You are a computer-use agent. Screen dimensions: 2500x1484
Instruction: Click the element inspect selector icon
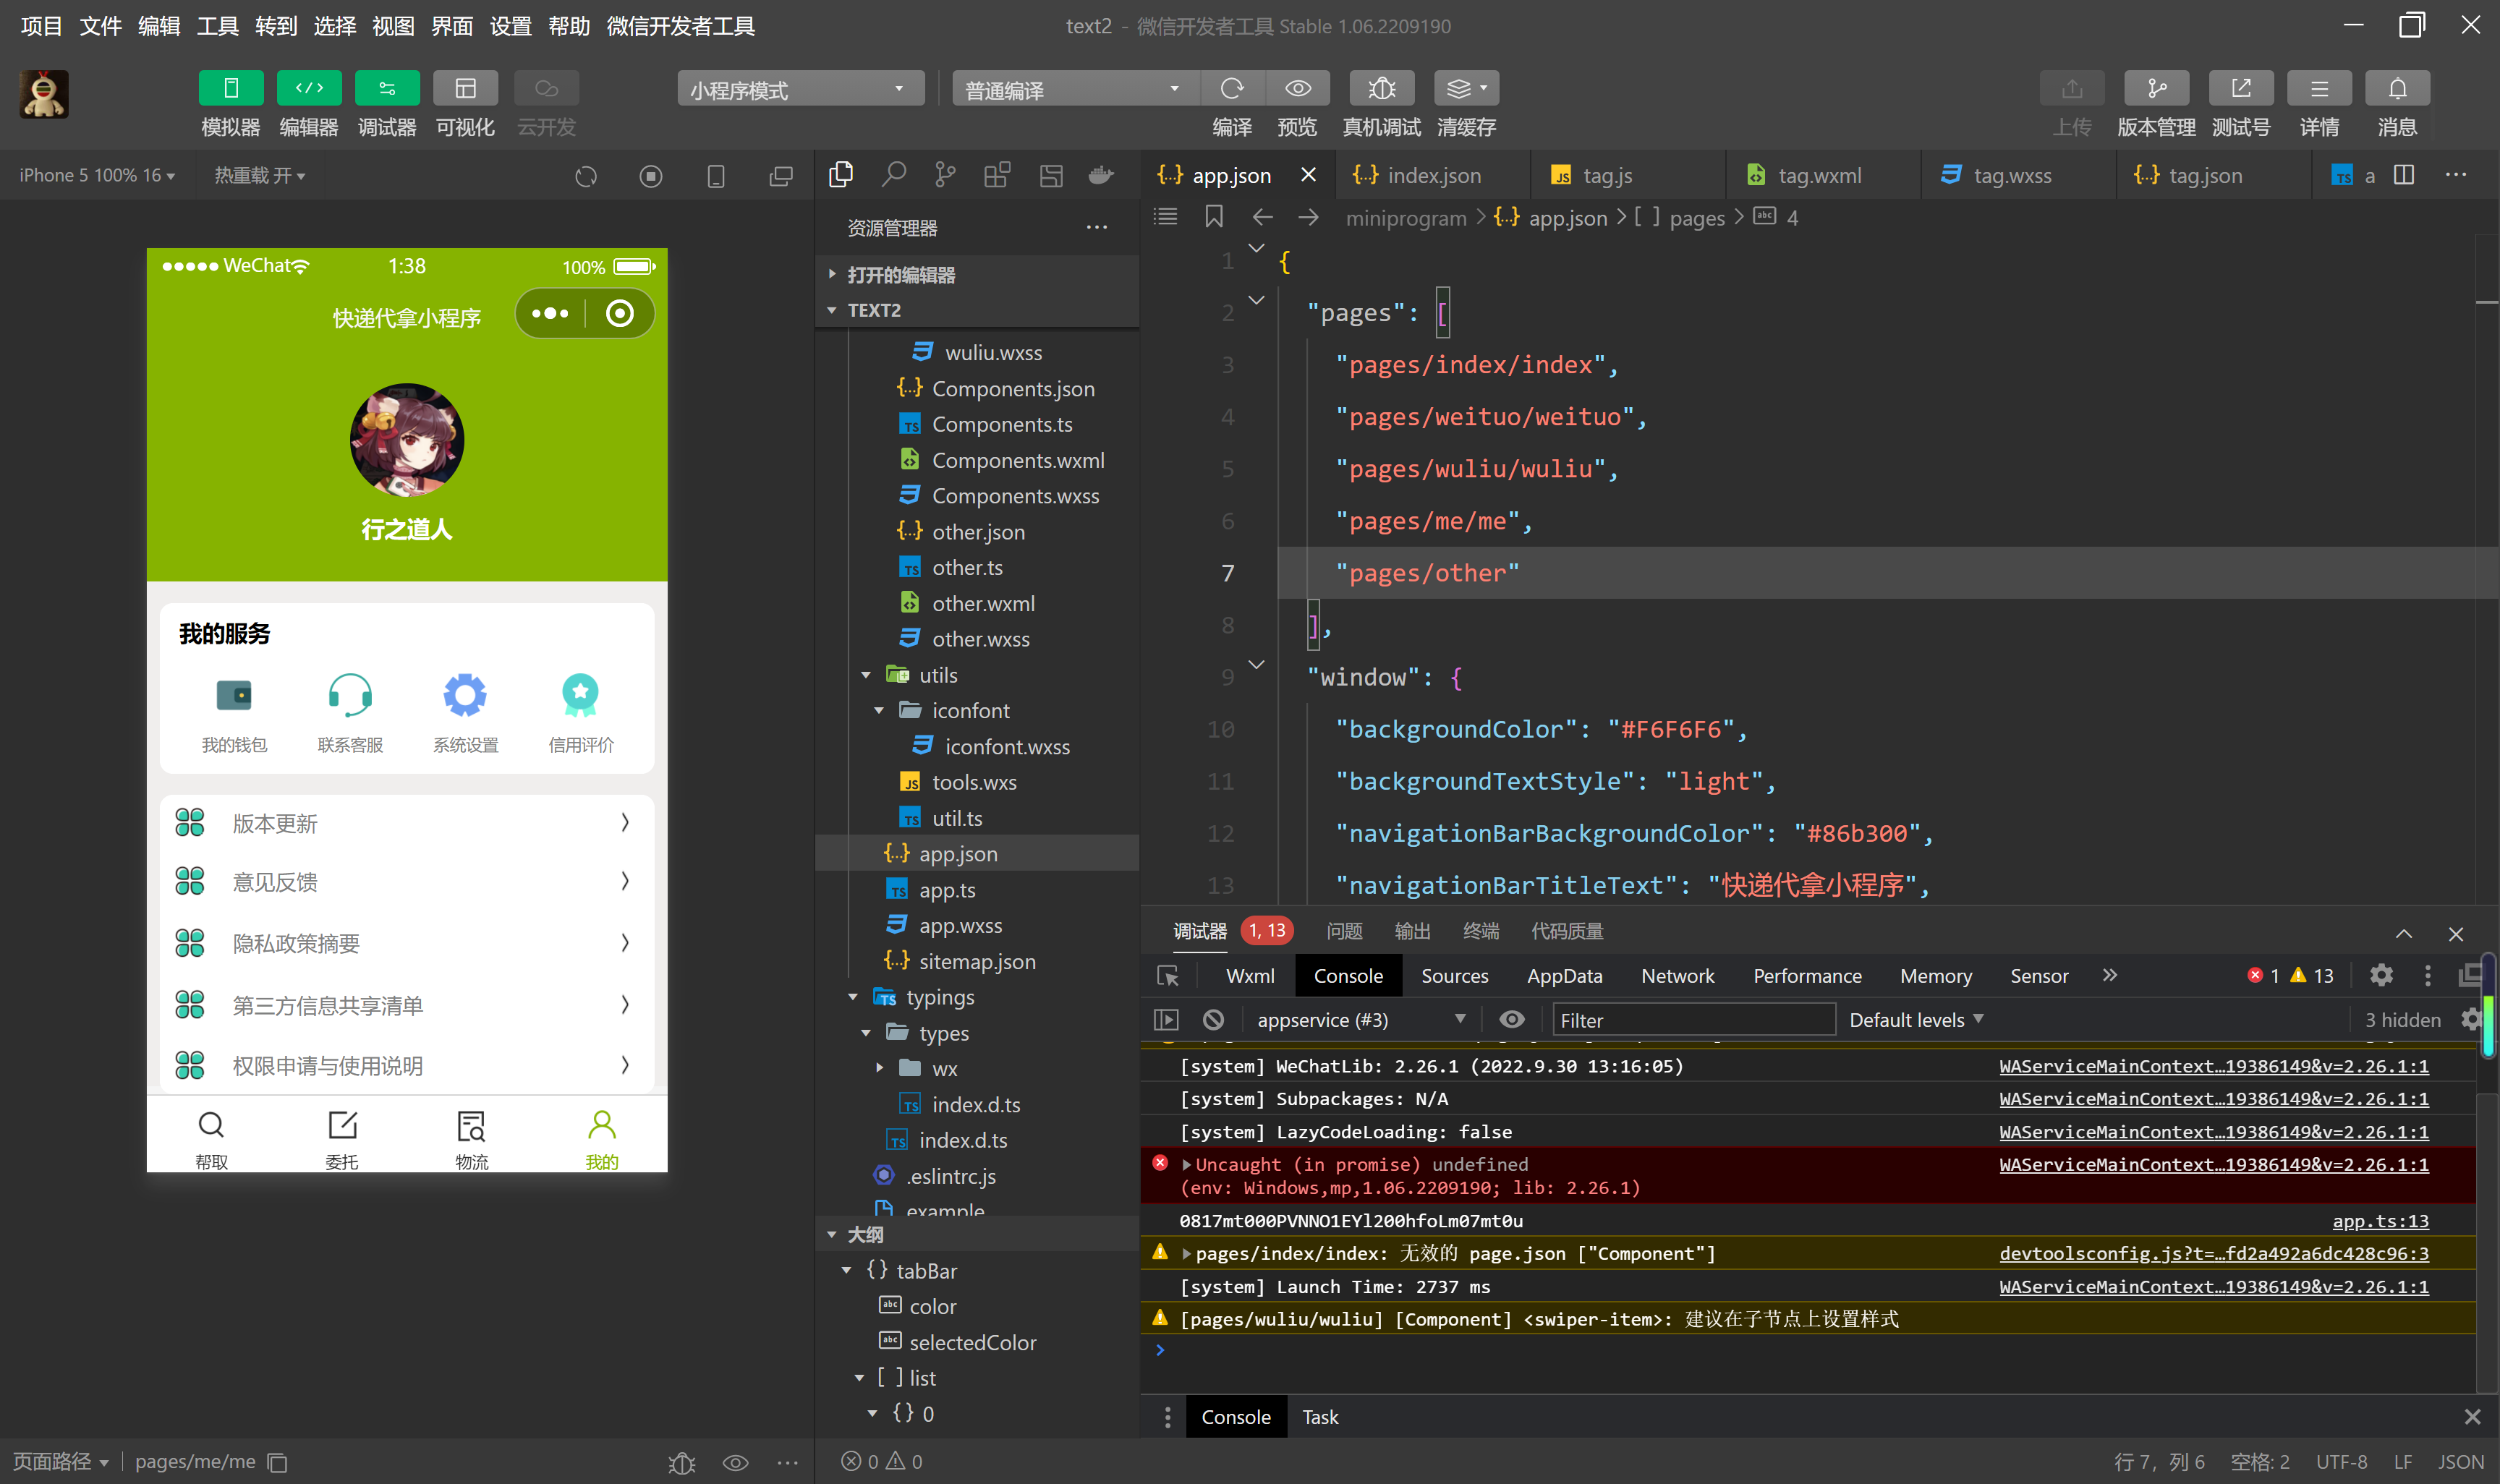tap(1167, 976)
